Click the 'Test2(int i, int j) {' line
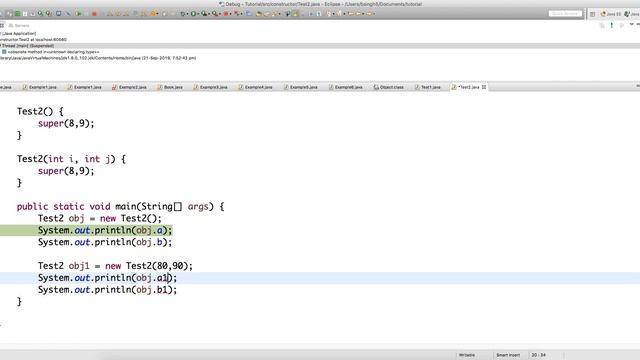Image resolution: width=640 pixels, height=360 pixels. (71, 159)
